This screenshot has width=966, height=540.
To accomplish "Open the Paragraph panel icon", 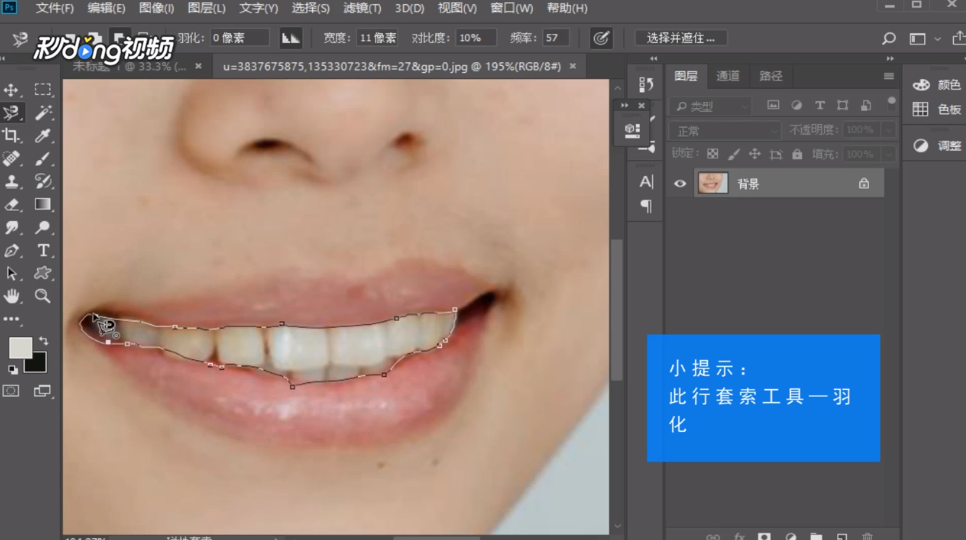I will [x=646, y=206].
